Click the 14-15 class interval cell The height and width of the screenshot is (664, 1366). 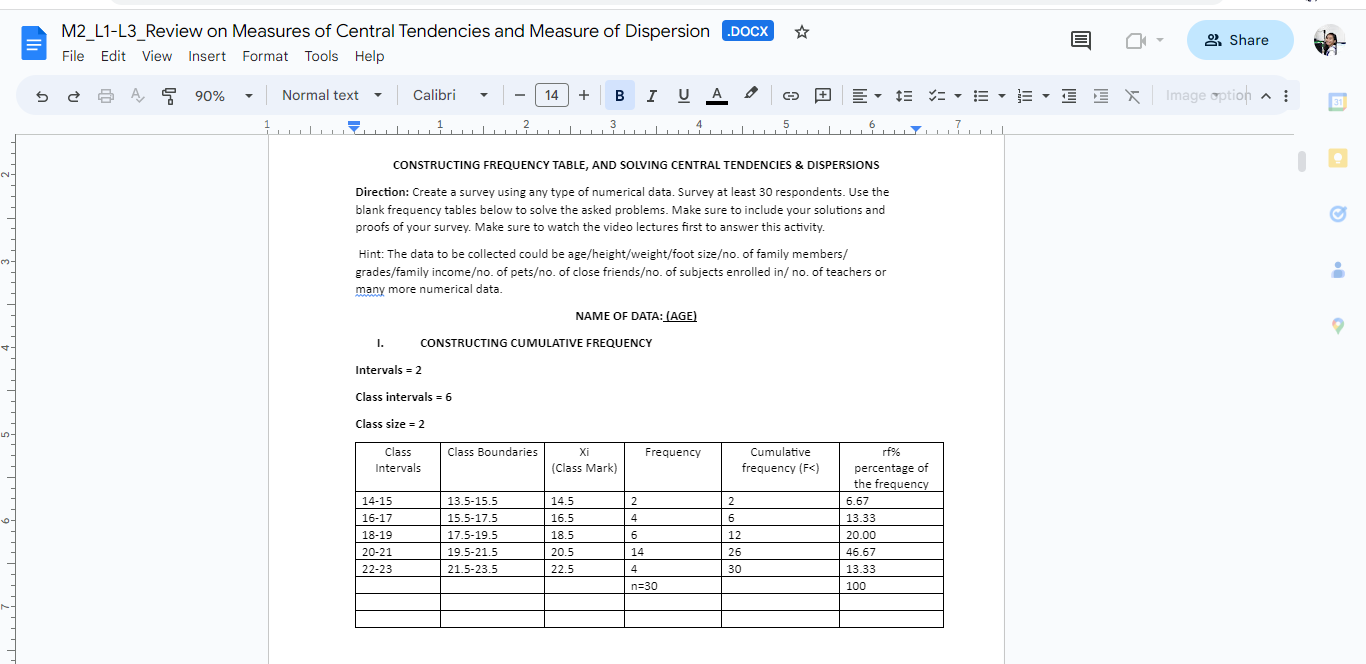(398, 501)
